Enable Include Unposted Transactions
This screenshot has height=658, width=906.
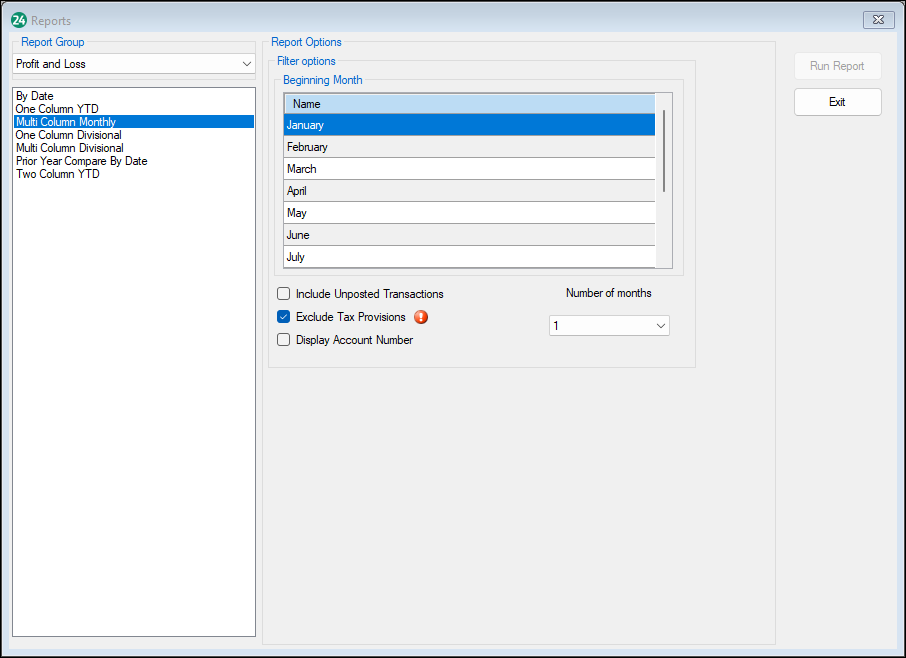[x=283, y=294]
